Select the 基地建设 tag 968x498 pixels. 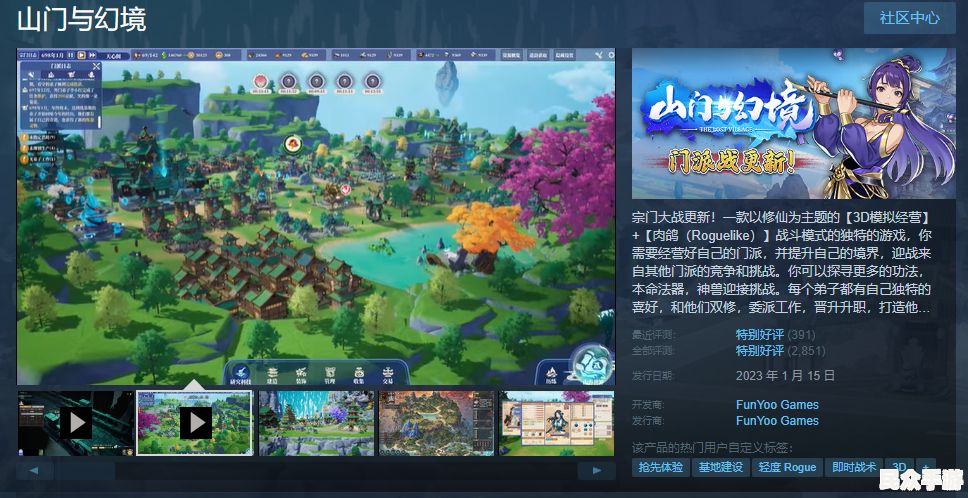720,467
